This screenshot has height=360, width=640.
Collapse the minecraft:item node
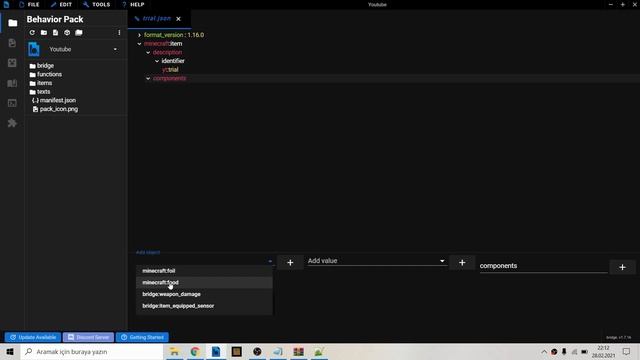tap(140, 44)
